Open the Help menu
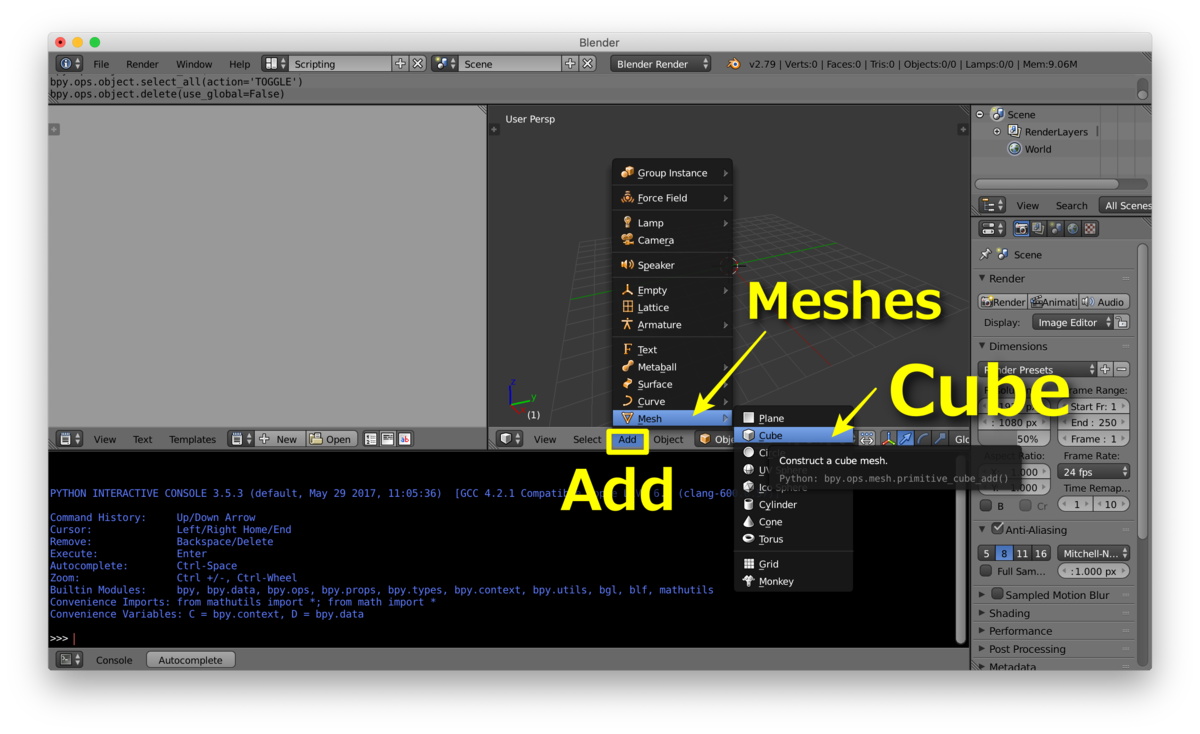Viewport: 1200px width, 734px height. (240, 64)
